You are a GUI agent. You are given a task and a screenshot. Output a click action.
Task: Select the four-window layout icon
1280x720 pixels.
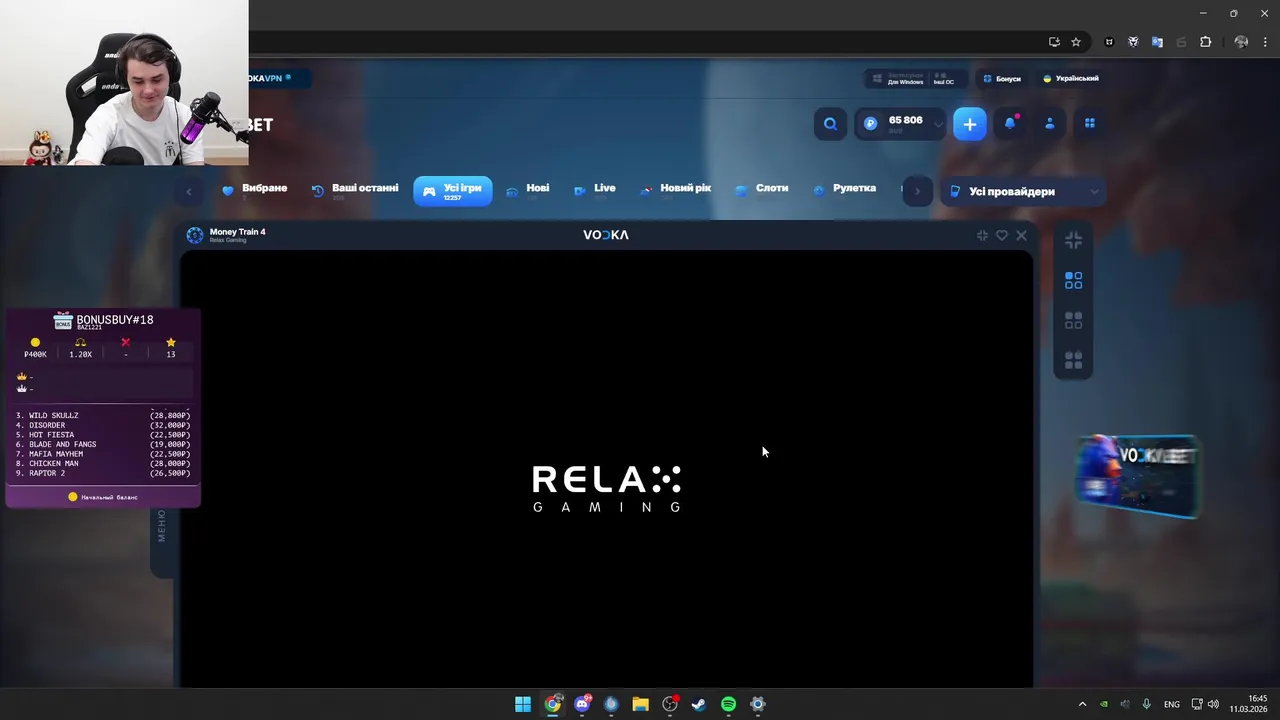pos(1073,360)
